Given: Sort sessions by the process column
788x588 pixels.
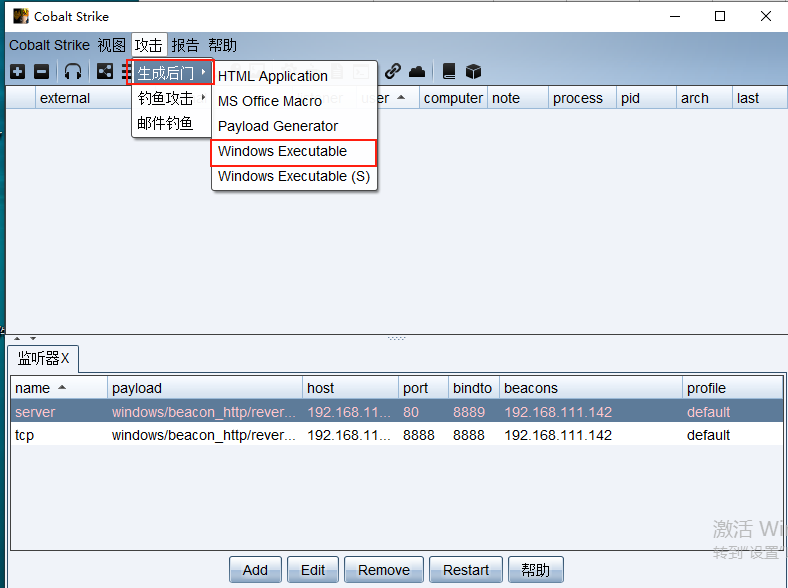Looking at the screenshot, I should pyautogui.click(x=582, y=98).
